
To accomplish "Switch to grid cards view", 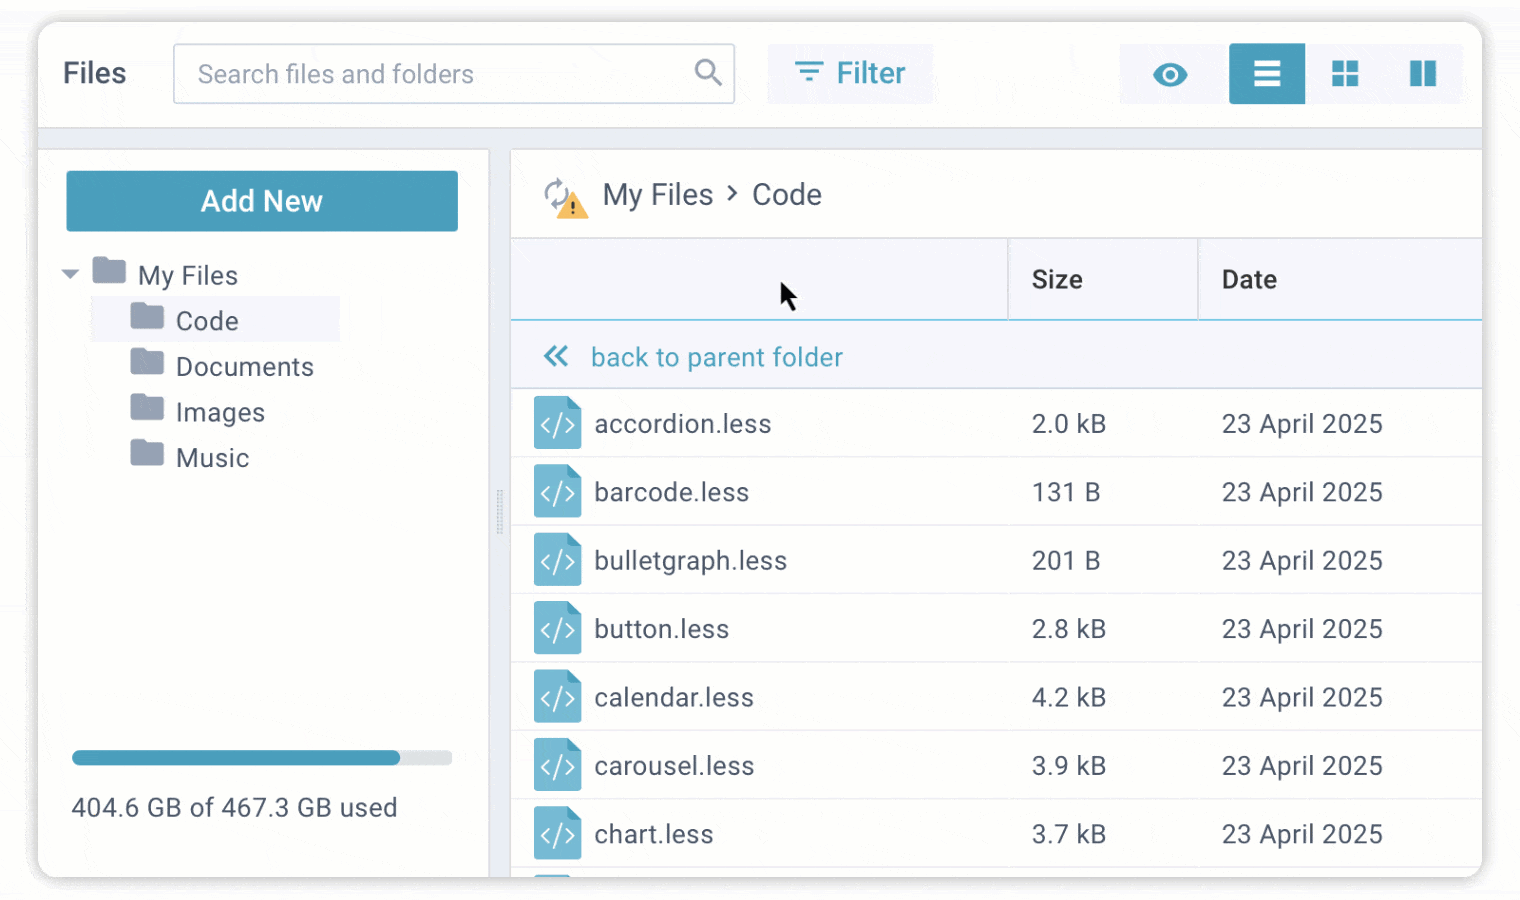I will (x=1345, y=74).
